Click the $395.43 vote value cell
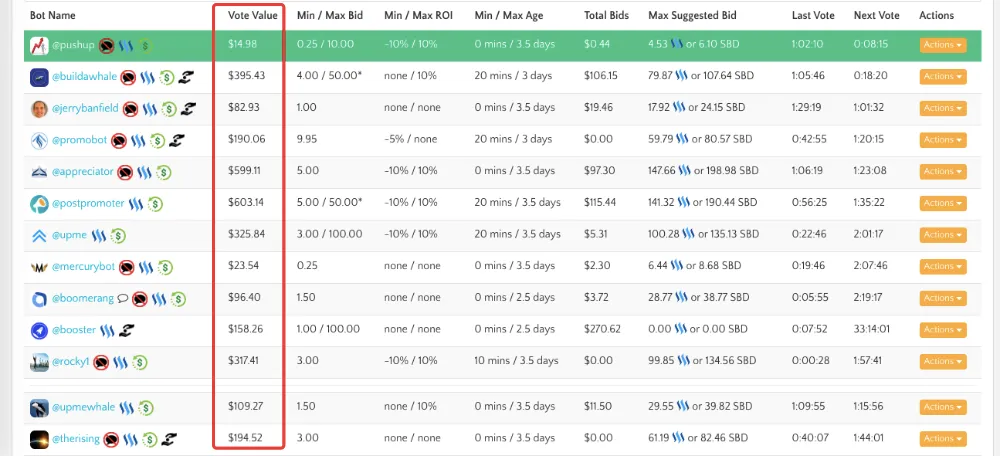The width and height of the screenshot is (1000, 456). click(x=246, y=76)
